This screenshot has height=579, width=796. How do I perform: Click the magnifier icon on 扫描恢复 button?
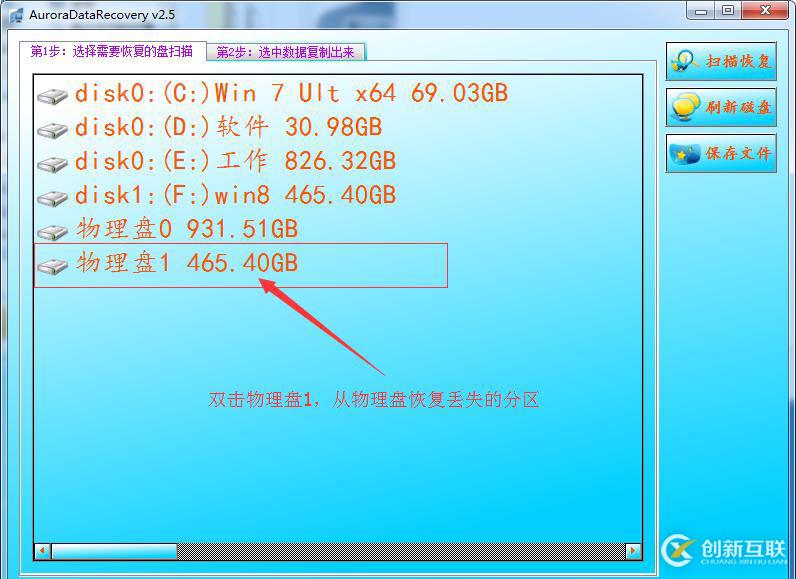tap(684, 61)
